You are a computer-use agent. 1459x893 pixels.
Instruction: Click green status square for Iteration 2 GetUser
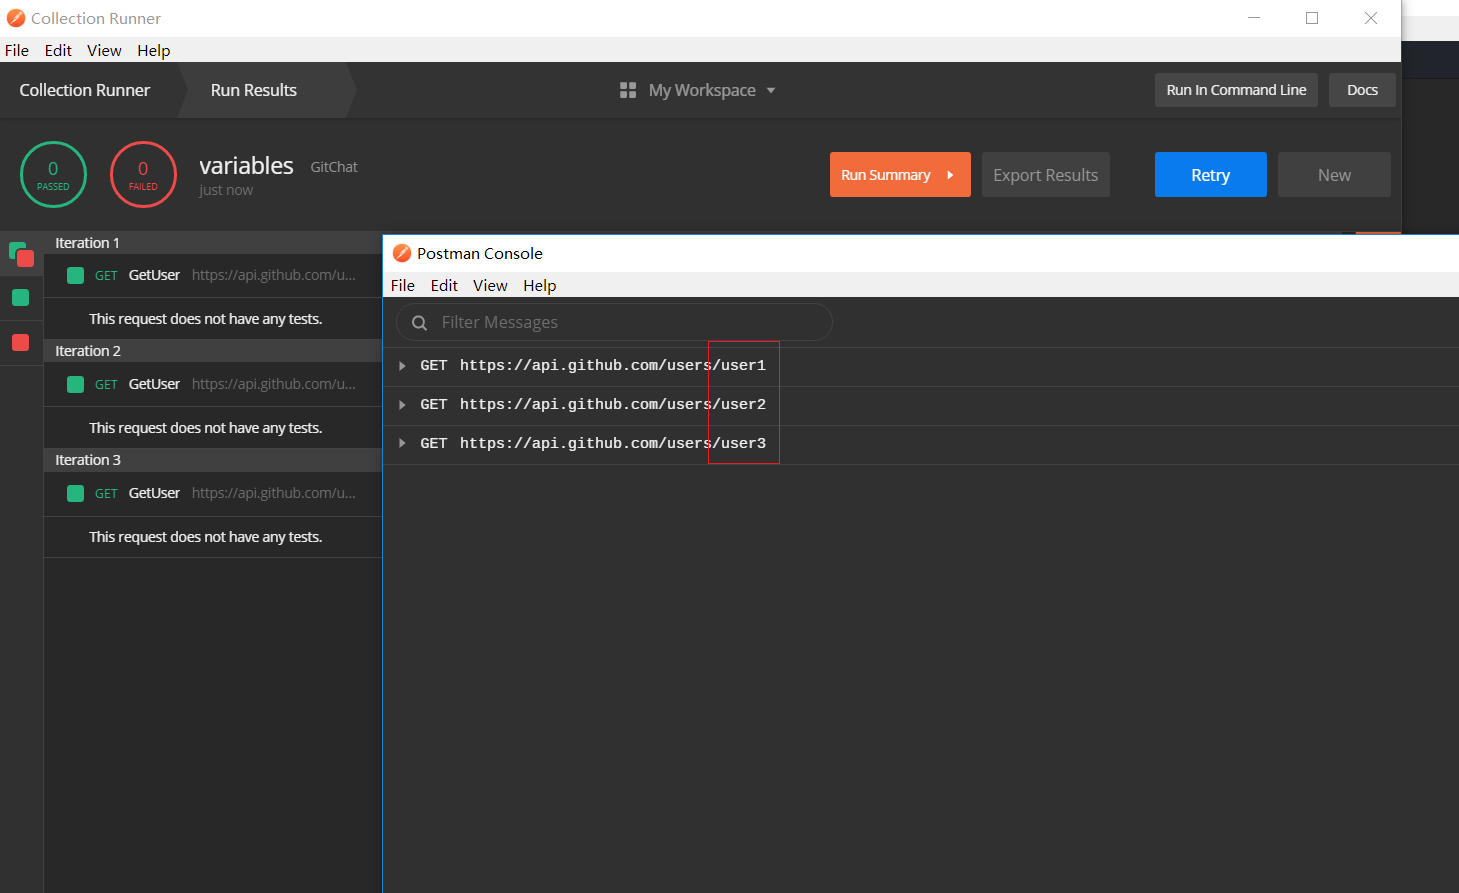pyautogui.click(x=75, y=384)
